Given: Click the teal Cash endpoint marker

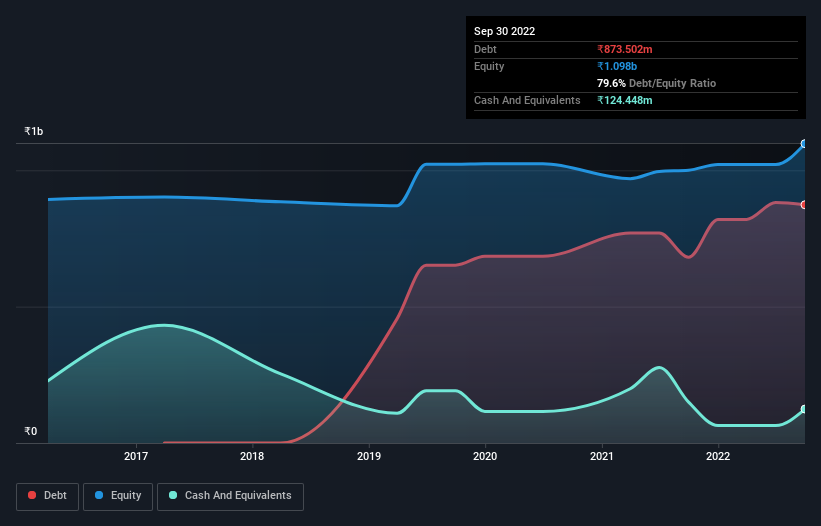Looking at the screenshot, I should point(805,409).
